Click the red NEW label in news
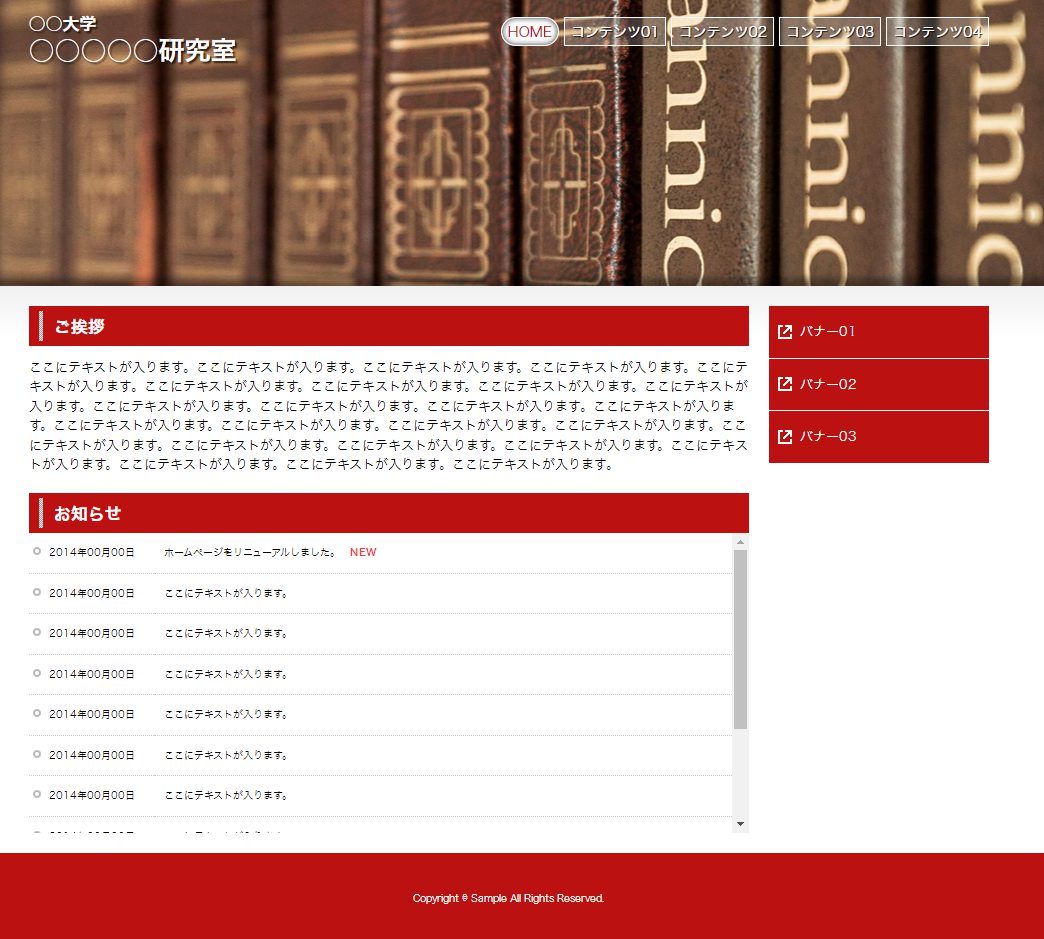This screenshot has height=939, width=1044. [363, 552]
